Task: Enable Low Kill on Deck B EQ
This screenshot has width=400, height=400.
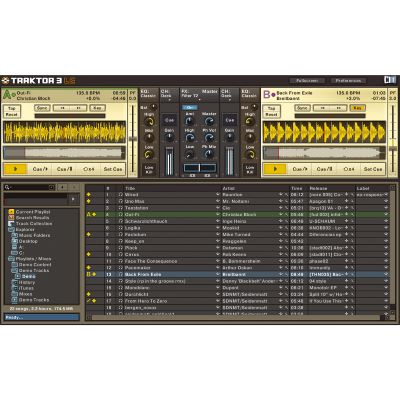Action: pyautogui.click(x=250, y=170)
